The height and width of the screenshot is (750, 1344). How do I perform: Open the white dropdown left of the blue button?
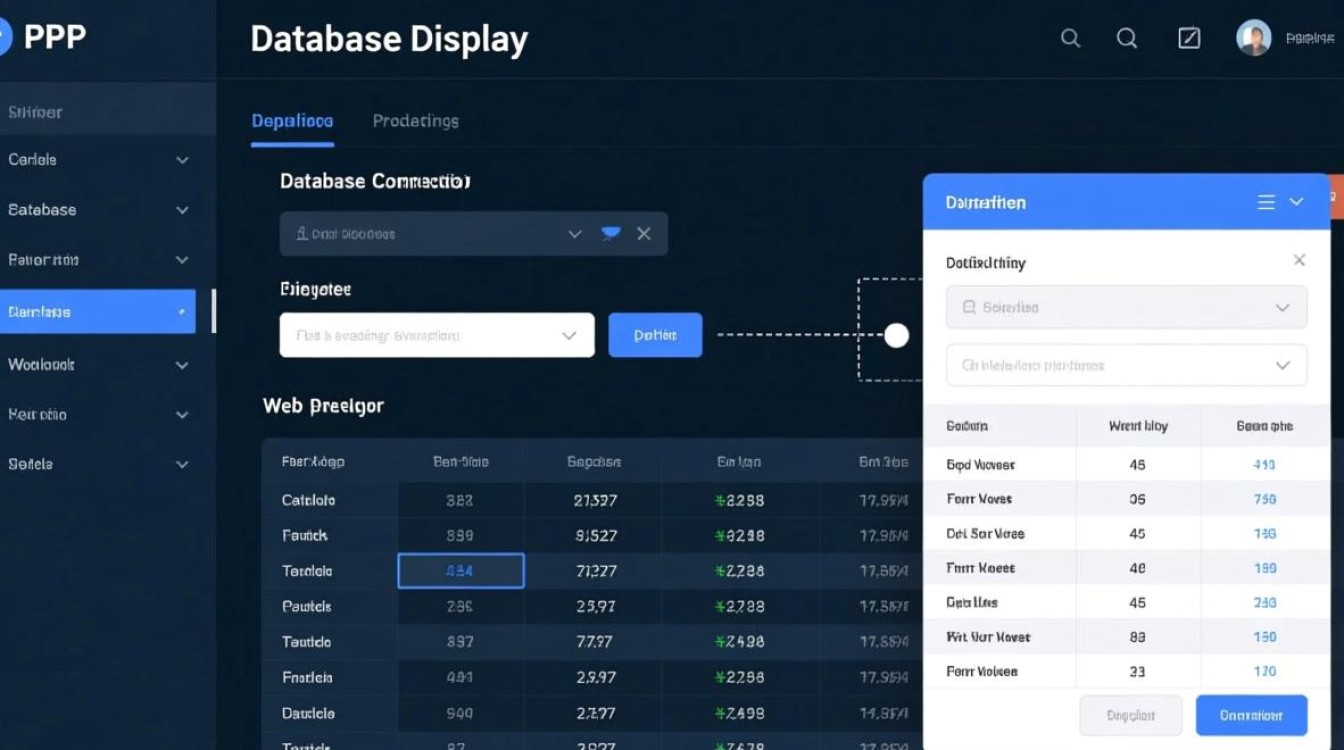pyautogui.click(x=436, y=336)
